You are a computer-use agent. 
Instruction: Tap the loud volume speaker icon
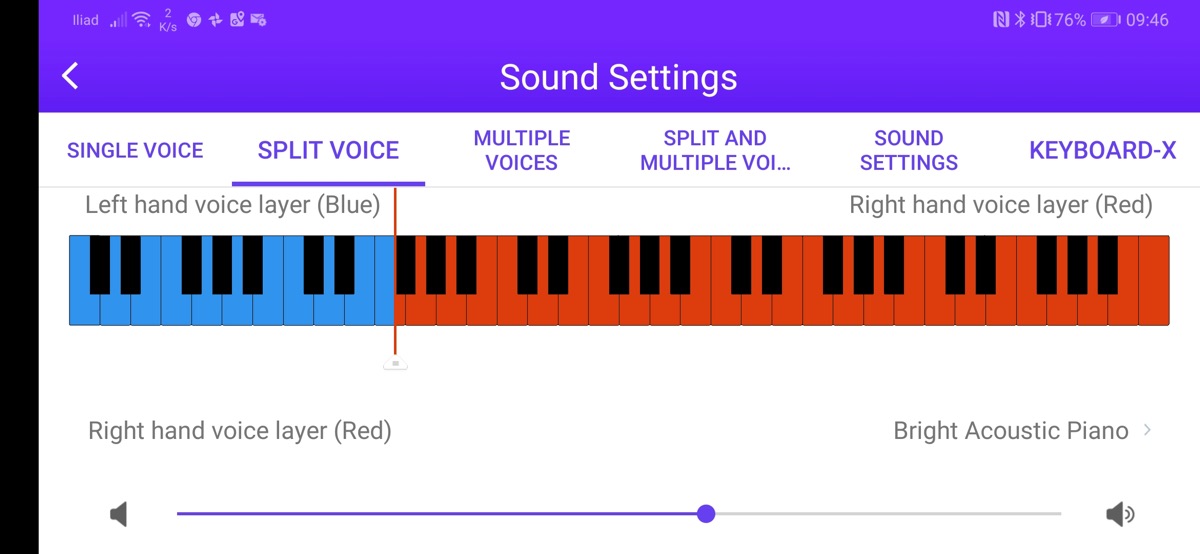pos(1120,514)
